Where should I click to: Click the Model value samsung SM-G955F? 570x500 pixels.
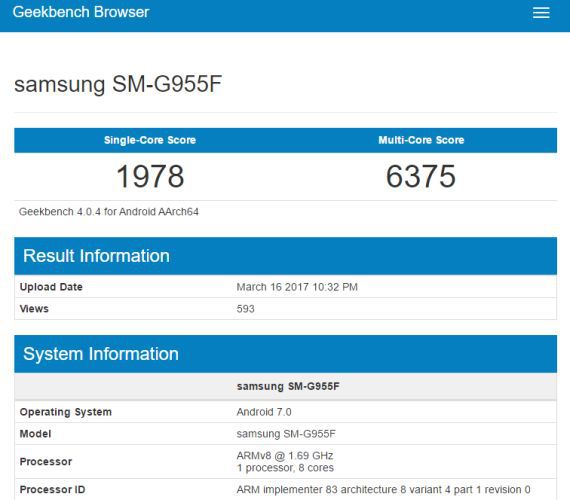click(286, 434)
